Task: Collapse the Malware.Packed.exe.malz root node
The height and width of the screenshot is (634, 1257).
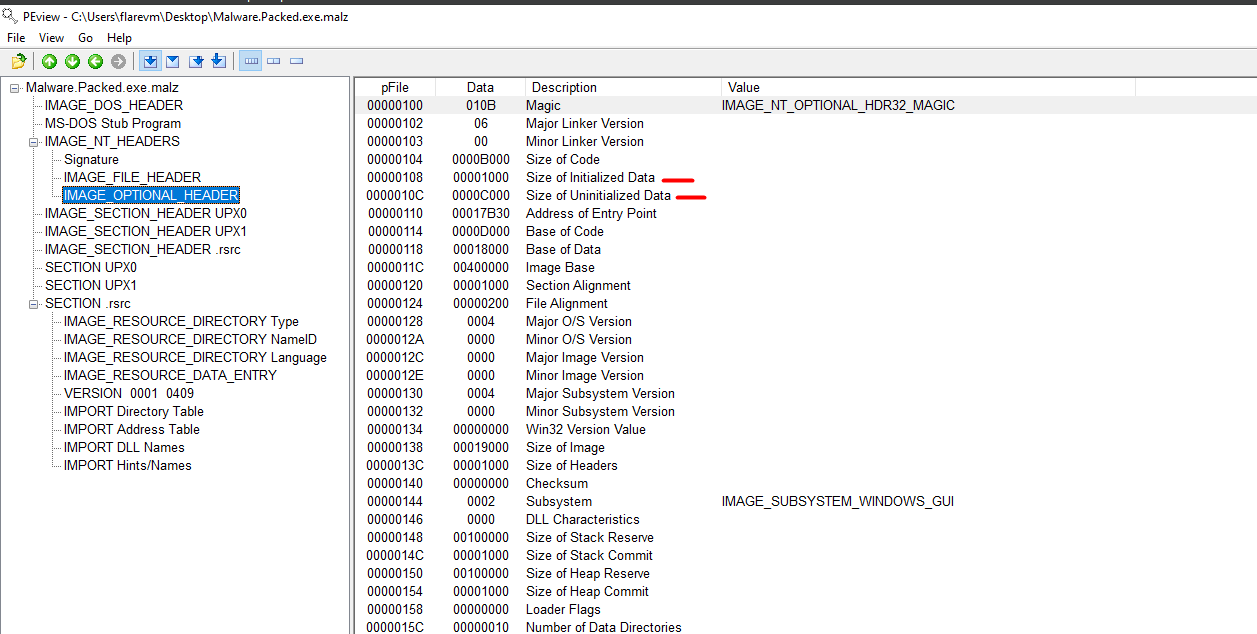Action: (x=15, y=88)
